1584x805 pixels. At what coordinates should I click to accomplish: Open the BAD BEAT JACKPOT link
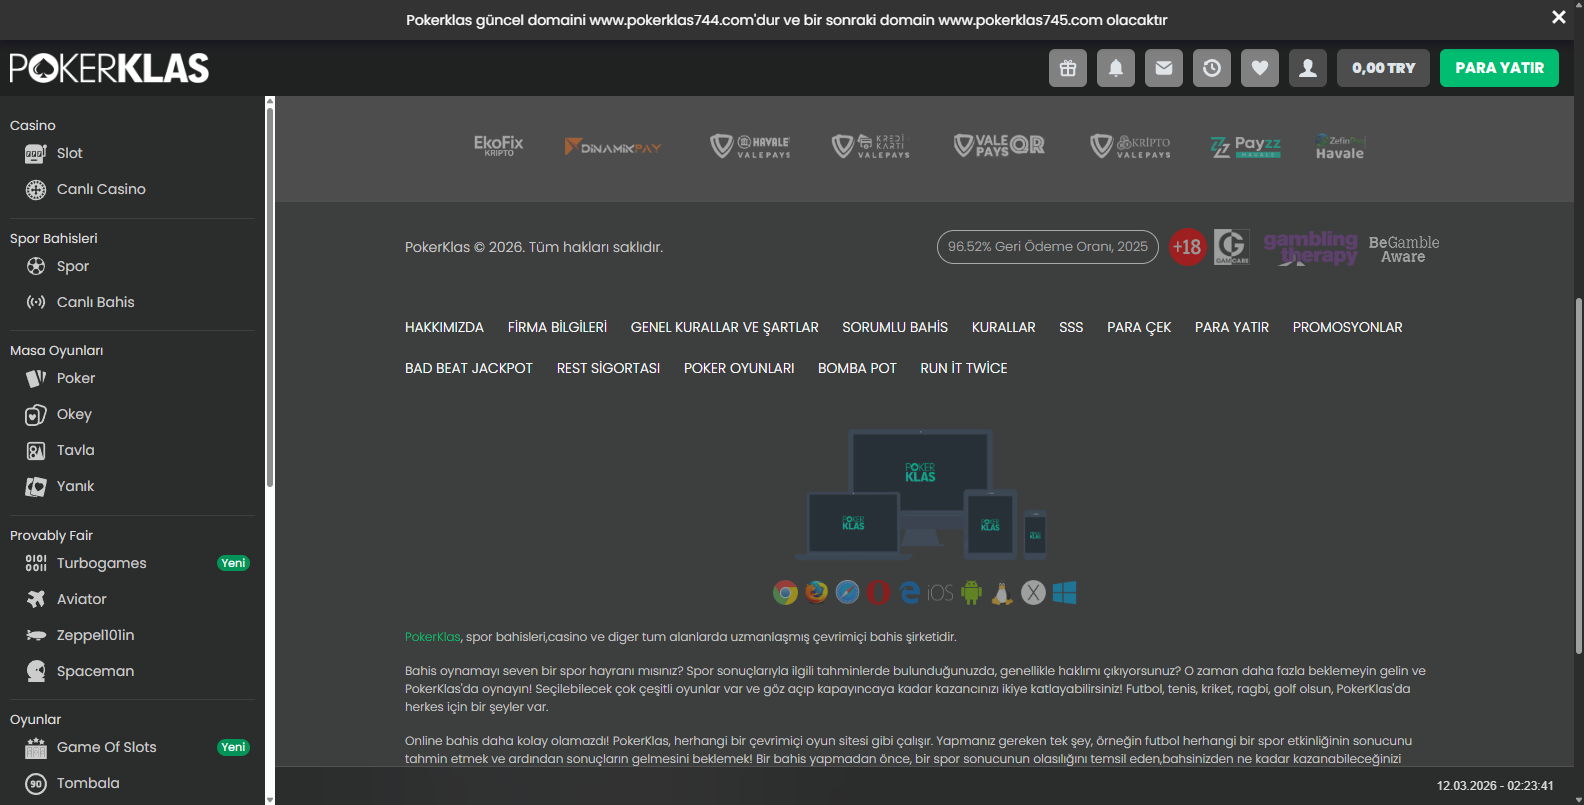click(x=468, y=368)
